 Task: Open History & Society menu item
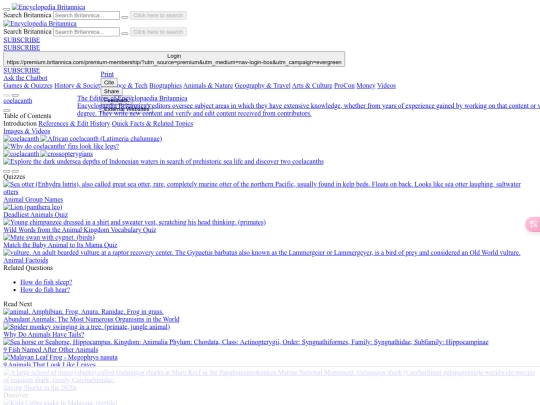point(77,86)
